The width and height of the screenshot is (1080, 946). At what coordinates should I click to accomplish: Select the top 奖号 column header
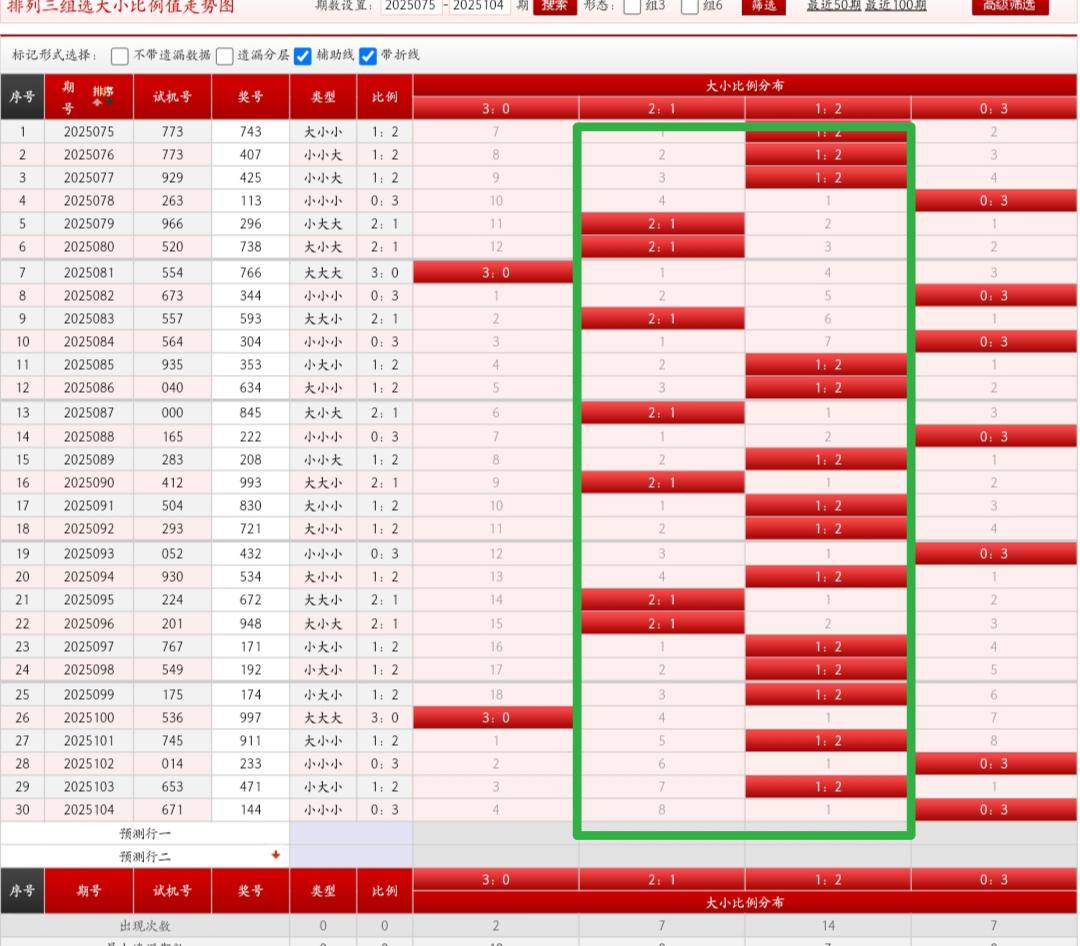click(x=250, y=97)
